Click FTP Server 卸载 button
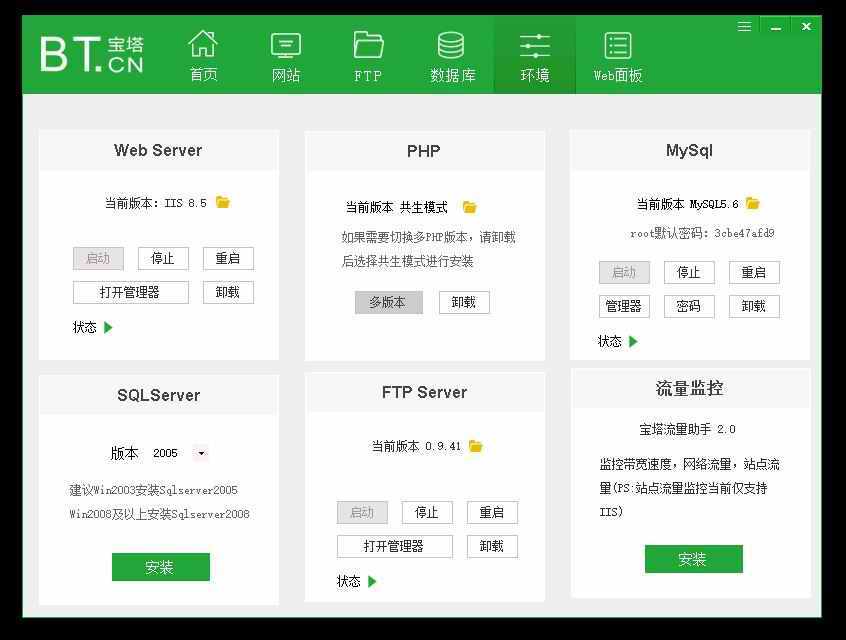 (x=492, y=547)
